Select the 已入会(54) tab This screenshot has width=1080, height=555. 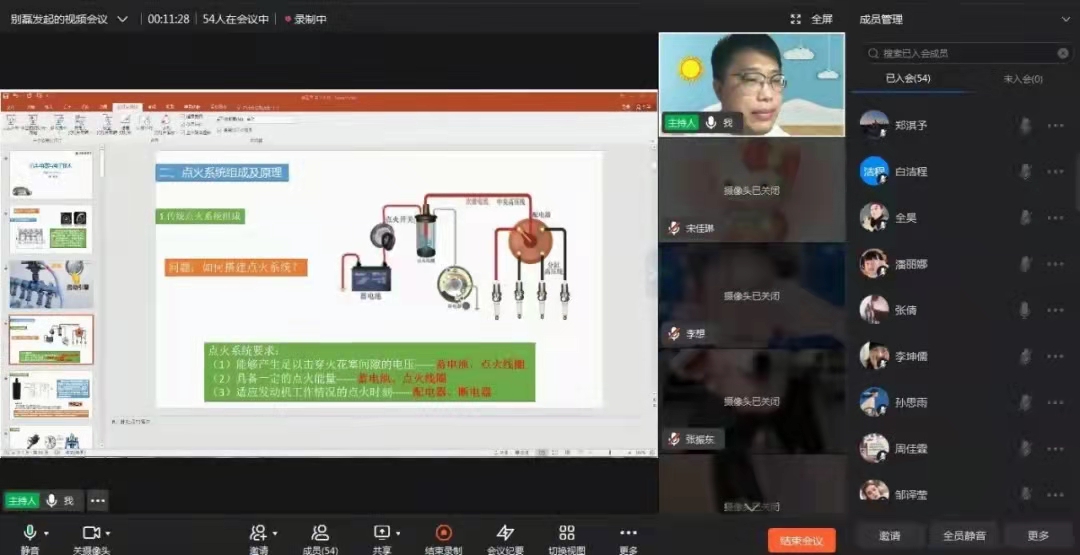[907, 79]
